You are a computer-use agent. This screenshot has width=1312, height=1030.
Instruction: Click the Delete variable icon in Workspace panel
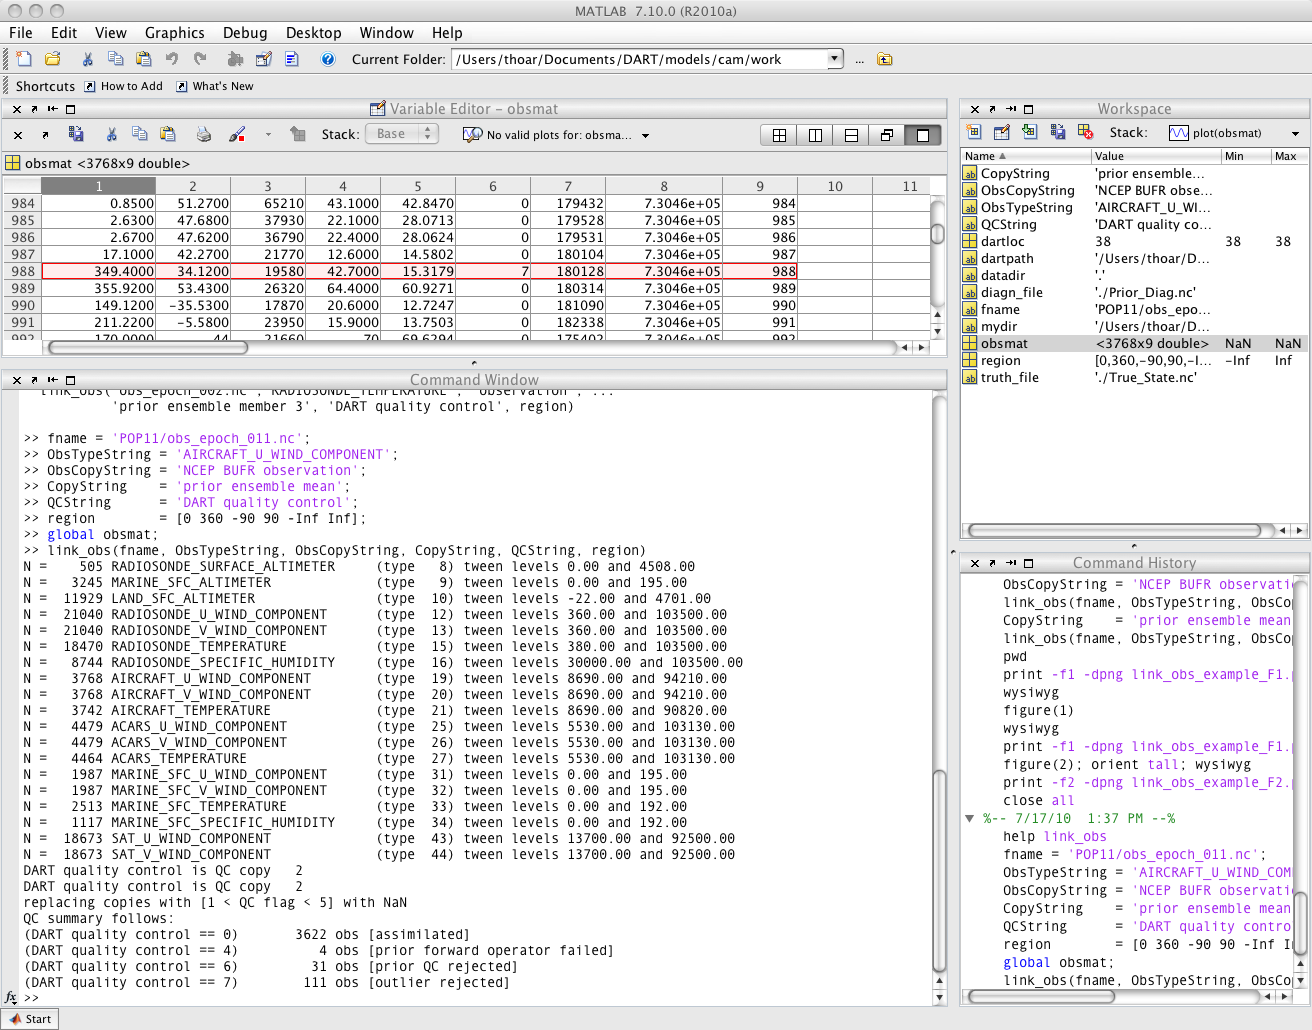tap(1086, 132)
